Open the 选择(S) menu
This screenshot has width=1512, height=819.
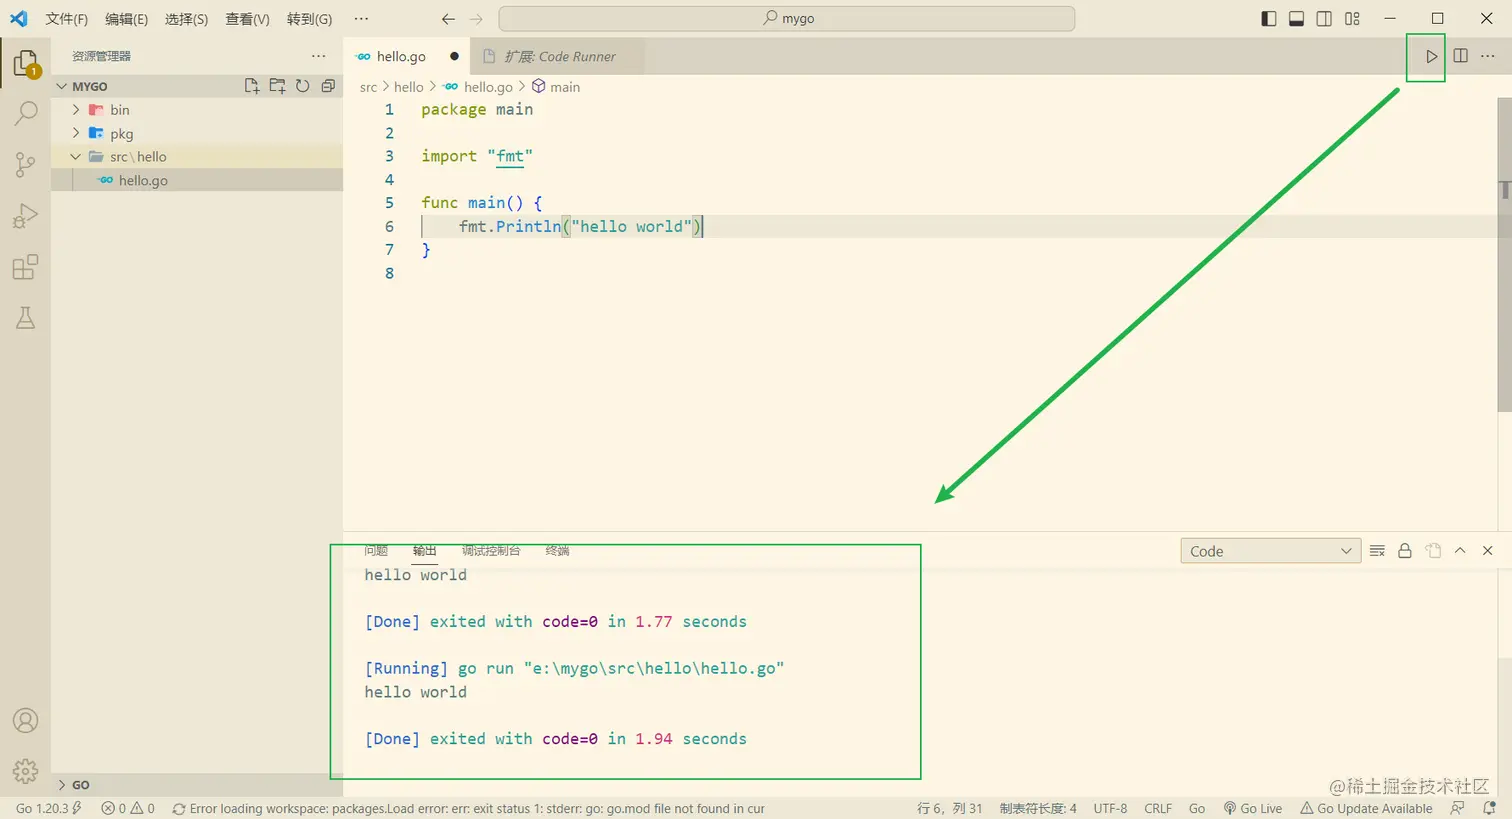187,19
